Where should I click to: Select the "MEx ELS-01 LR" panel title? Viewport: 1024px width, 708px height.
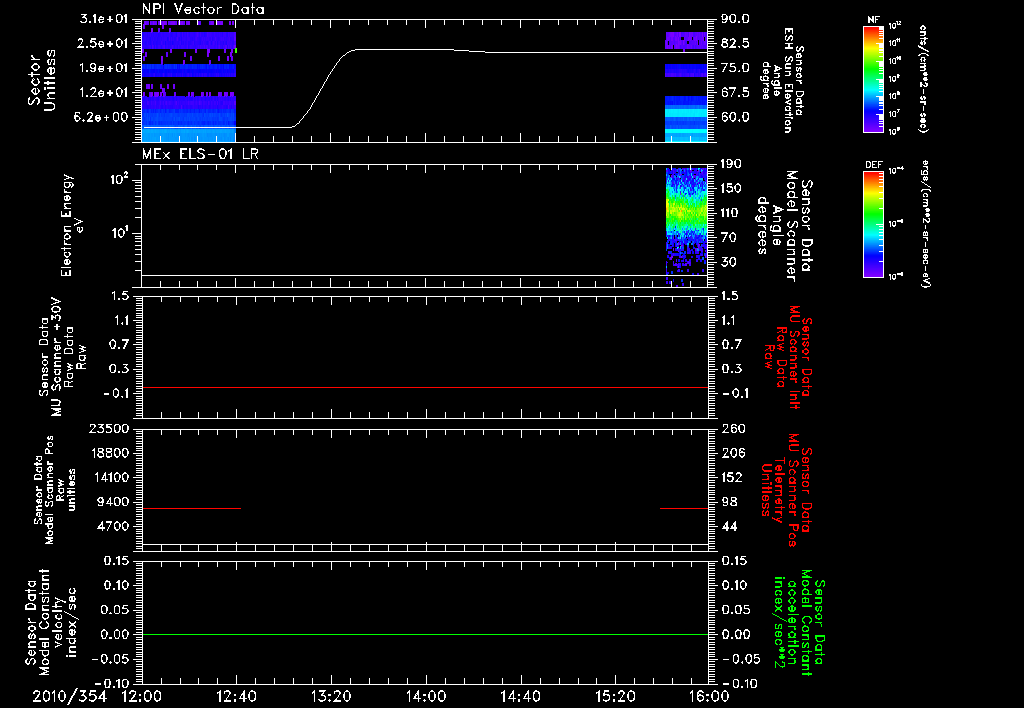(200, 153)
